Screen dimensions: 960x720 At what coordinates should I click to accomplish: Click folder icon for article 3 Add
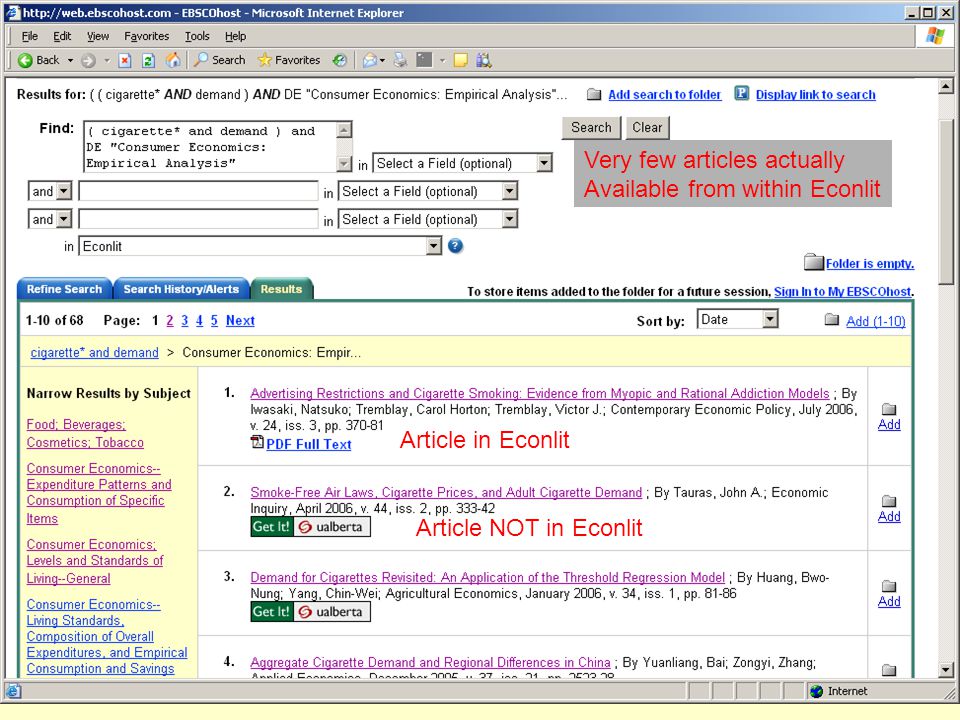(889, 586)
